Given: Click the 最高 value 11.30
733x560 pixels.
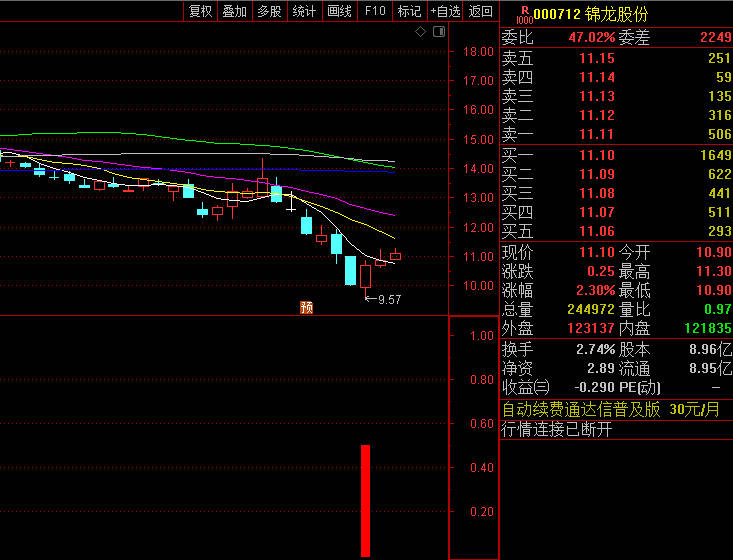Looking at the screenshot, I should click(x=714, y=272).
